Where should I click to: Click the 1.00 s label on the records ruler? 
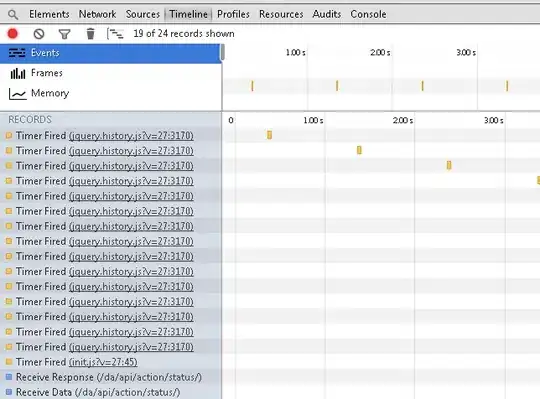[x=313, y=120]
